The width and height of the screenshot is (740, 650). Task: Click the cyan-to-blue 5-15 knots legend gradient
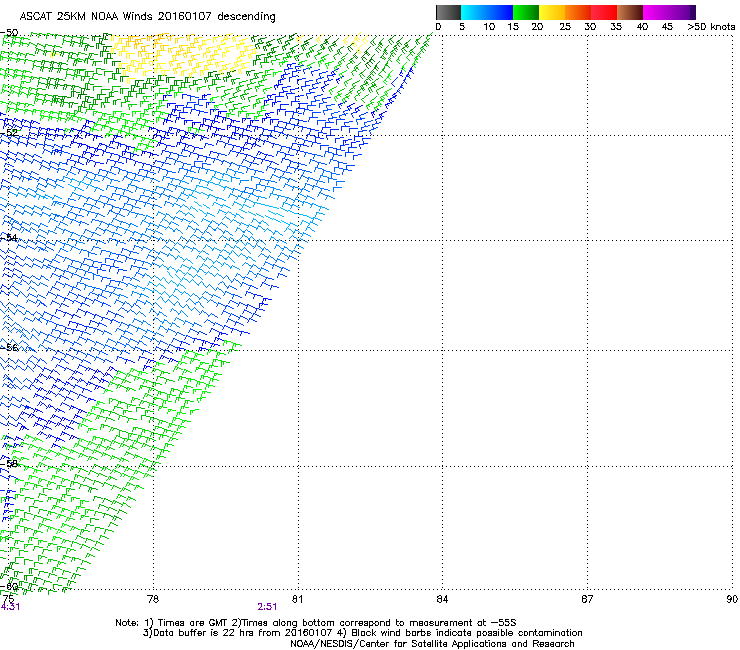(x=487, y=12)
